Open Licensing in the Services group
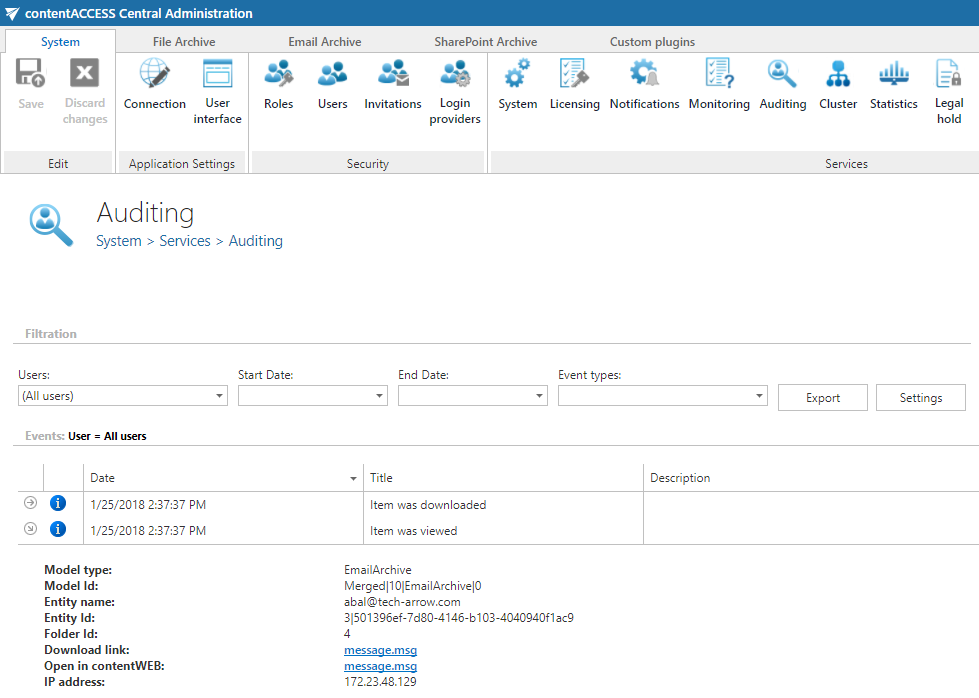The height and width of the screenshot is (698, 979). click(x=574, y=85)
